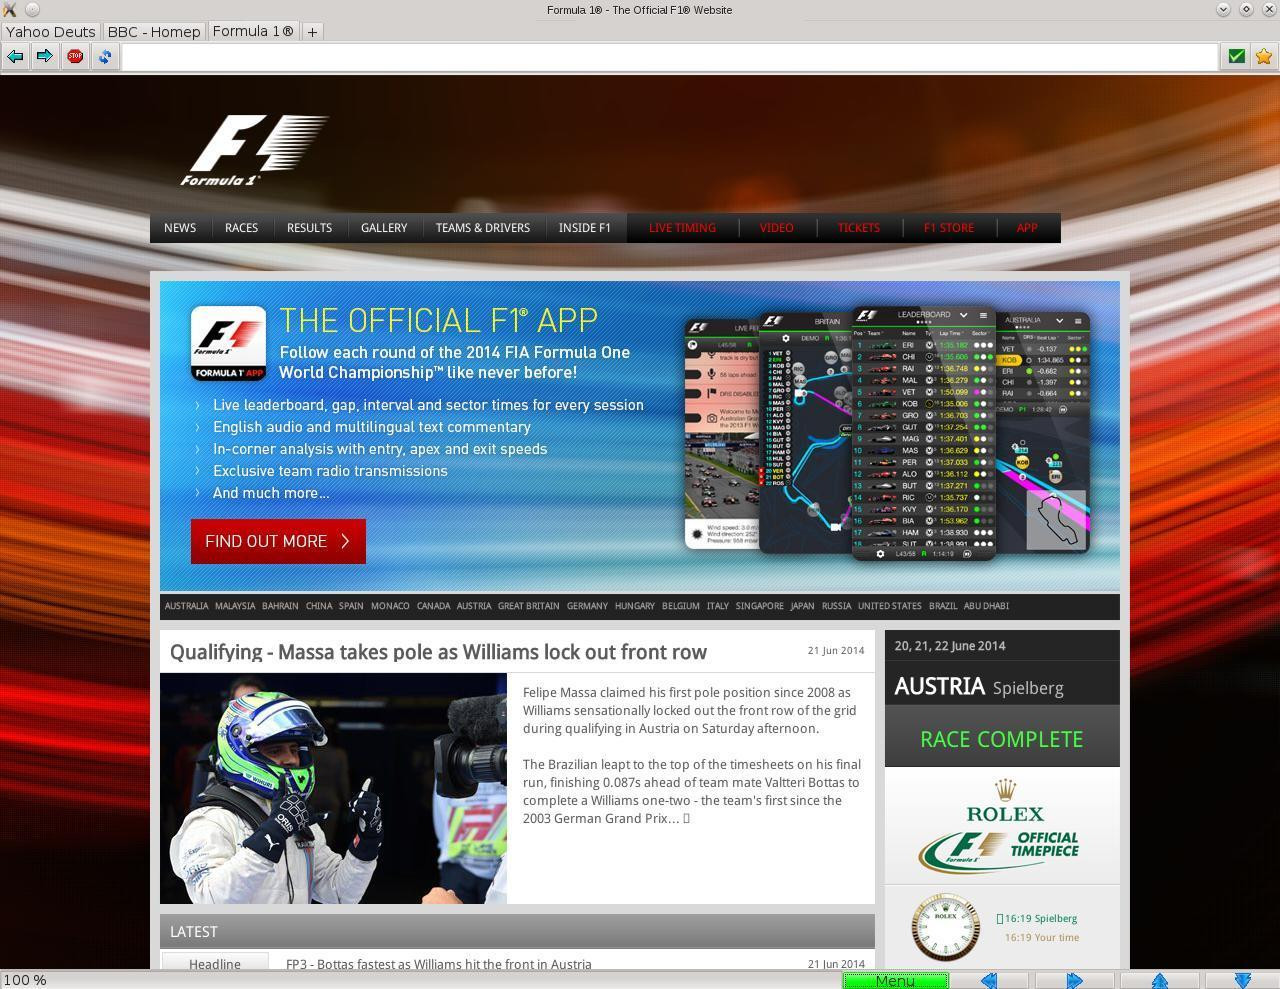Viewport: 1280px width, 989px height.
Task: Click the FIND OUT MORE button
Action: pos(278,541)
